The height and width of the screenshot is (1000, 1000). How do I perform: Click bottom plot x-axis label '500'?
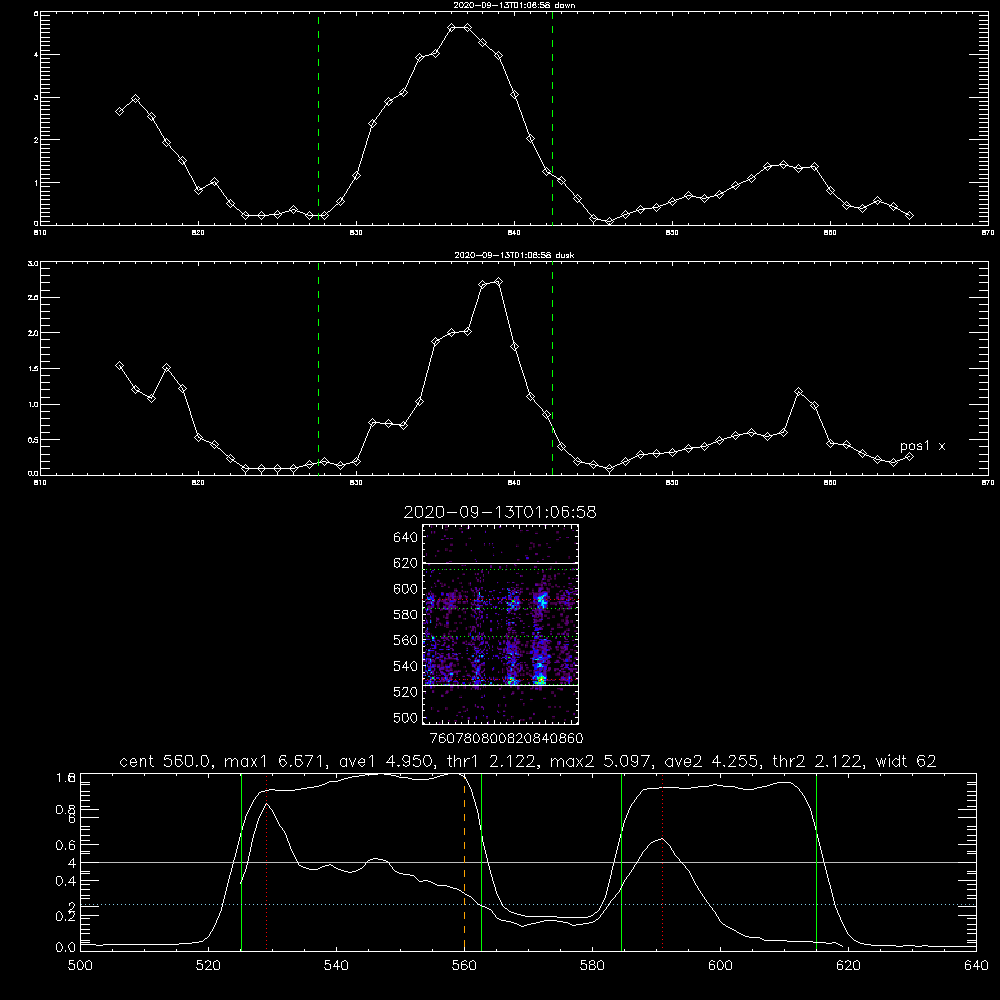(x=80, y=966)
